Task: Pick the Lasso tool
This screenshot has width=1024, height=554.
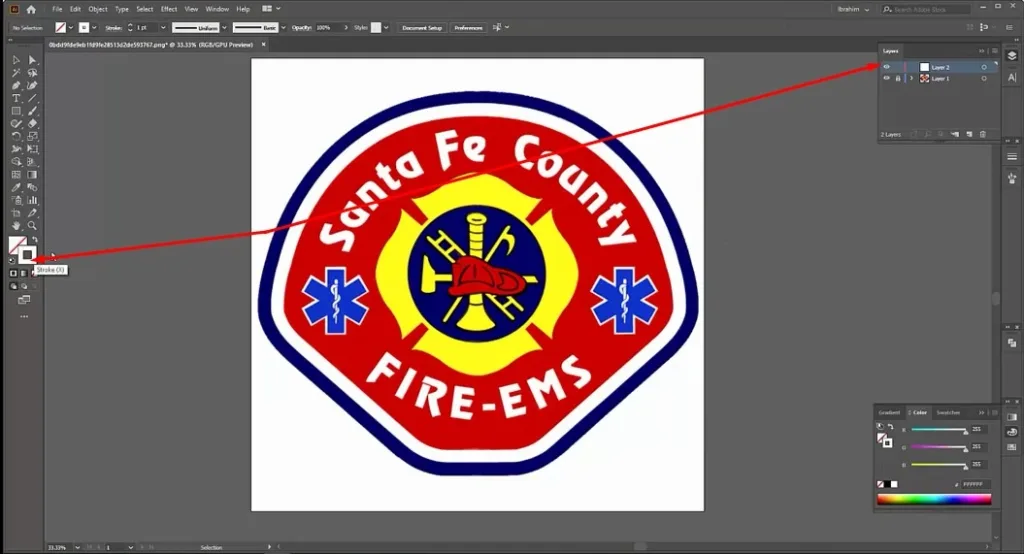Action: (x=32, y=73)
